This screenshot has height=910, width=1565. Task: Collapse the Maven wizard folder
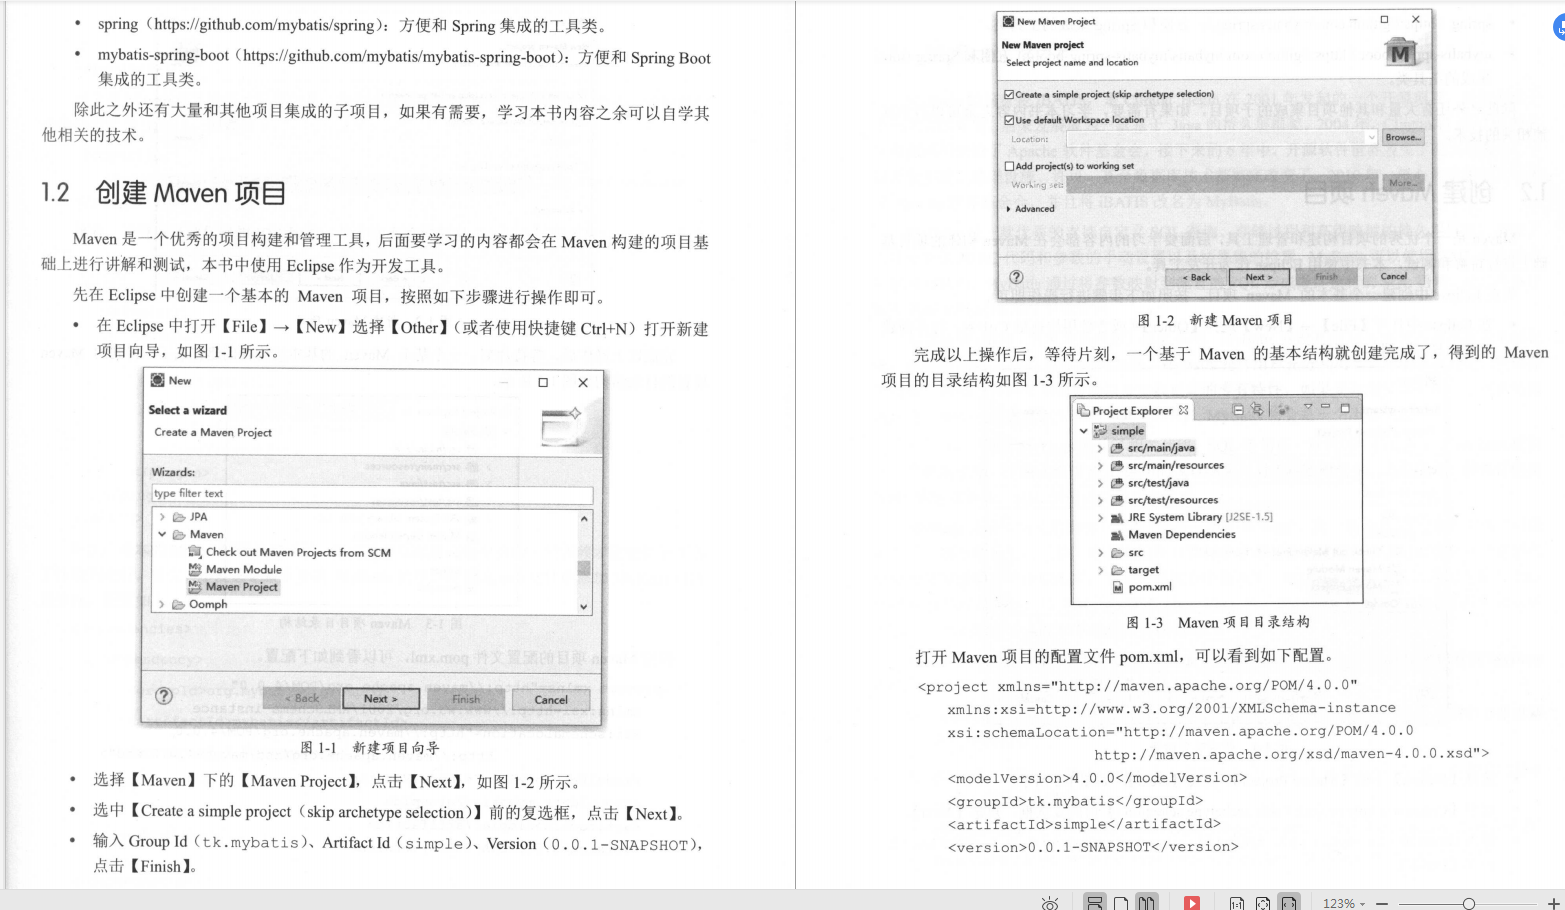pyautogui.click(x=162, y=534)
